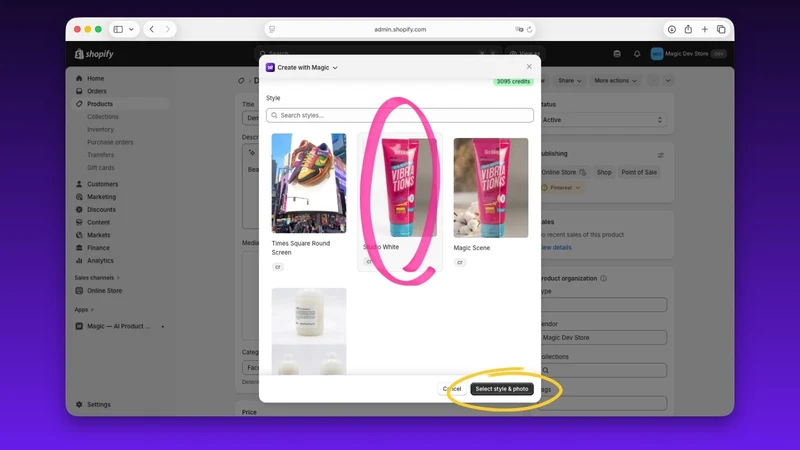Open Gift cards under Products

pos(101,168)
